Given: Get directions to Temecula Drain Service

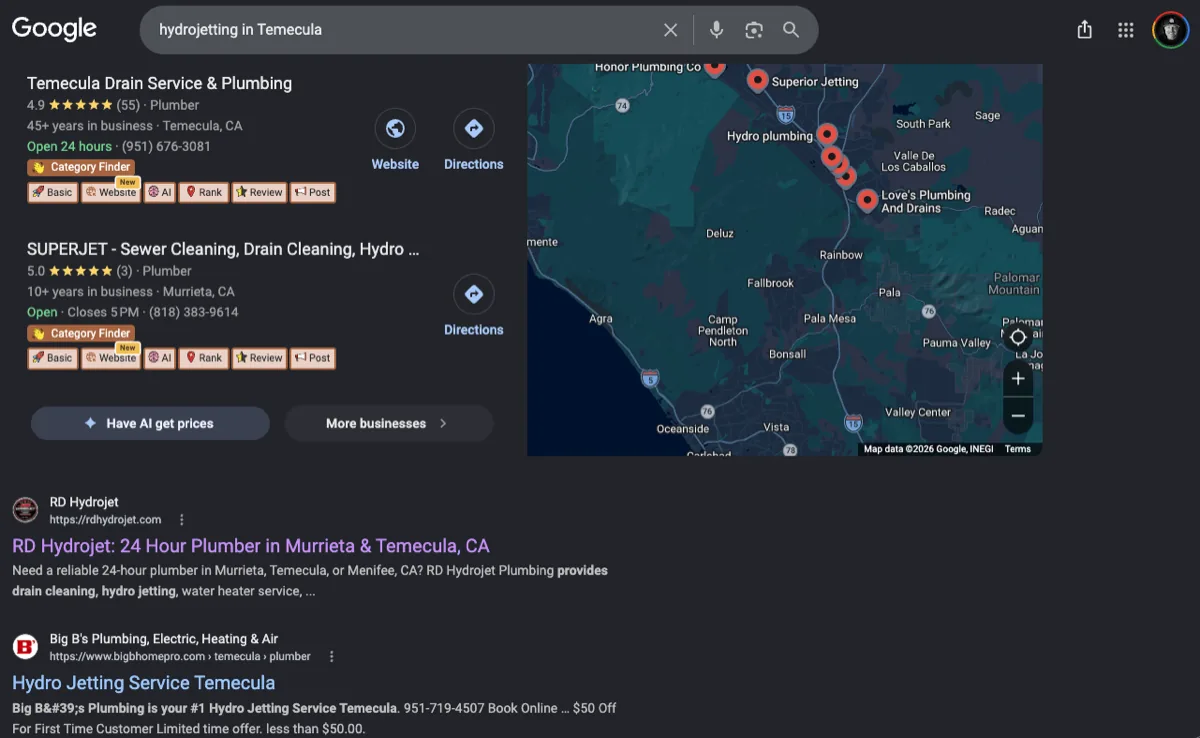Looking at the screenshot, I should point(474,128).
